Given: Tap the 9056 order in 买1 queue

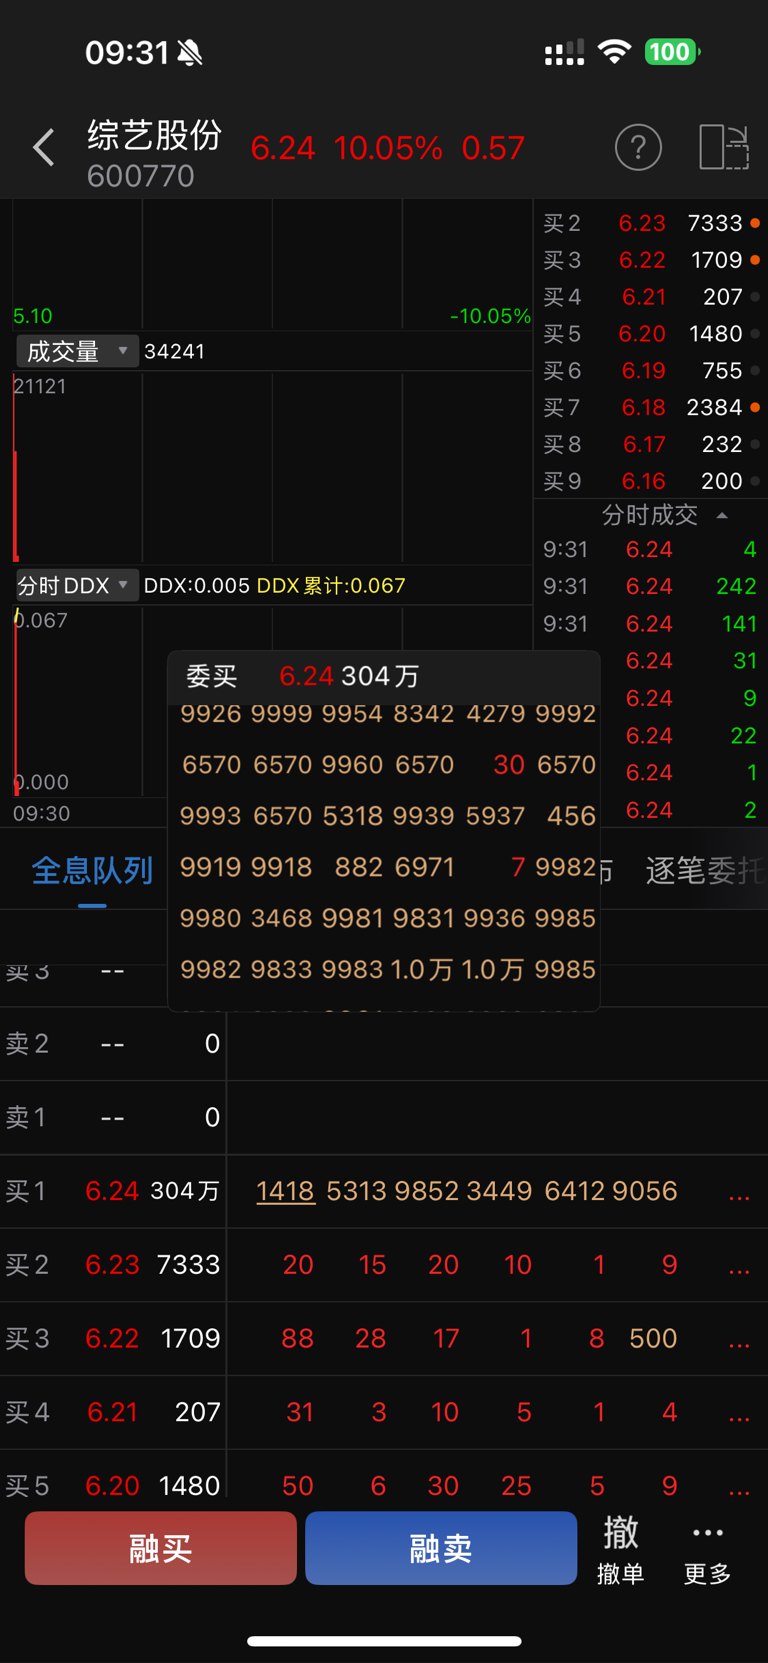Looking at the screenshot, I should [645, 1191].
